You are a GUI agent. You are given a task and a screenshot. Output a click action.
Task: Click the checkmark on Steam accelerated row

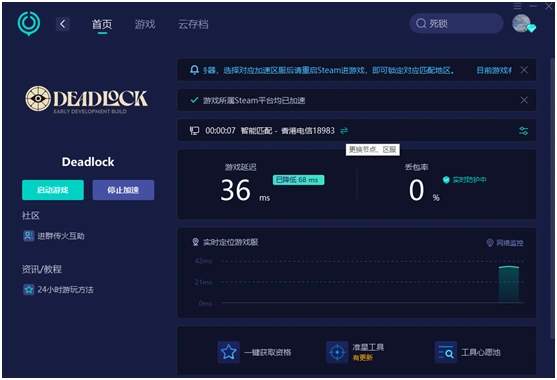(x=194, y=100)
